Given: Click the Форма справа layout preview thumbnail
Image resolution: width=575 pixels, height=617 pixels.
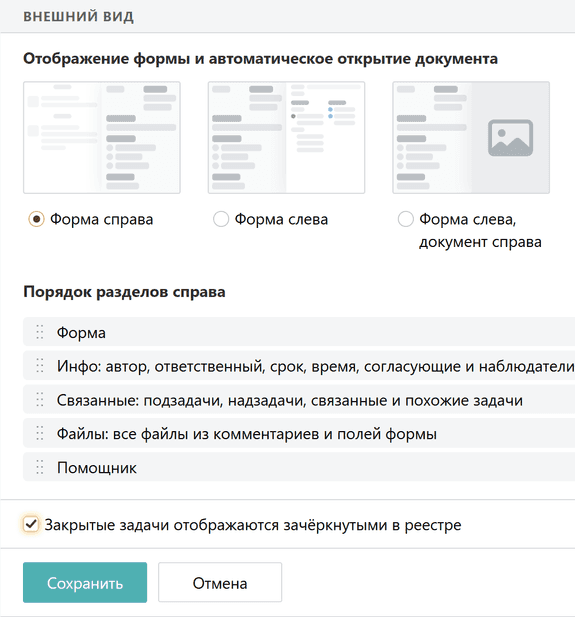Looking at the screenshot, I should tap(102, 138).
